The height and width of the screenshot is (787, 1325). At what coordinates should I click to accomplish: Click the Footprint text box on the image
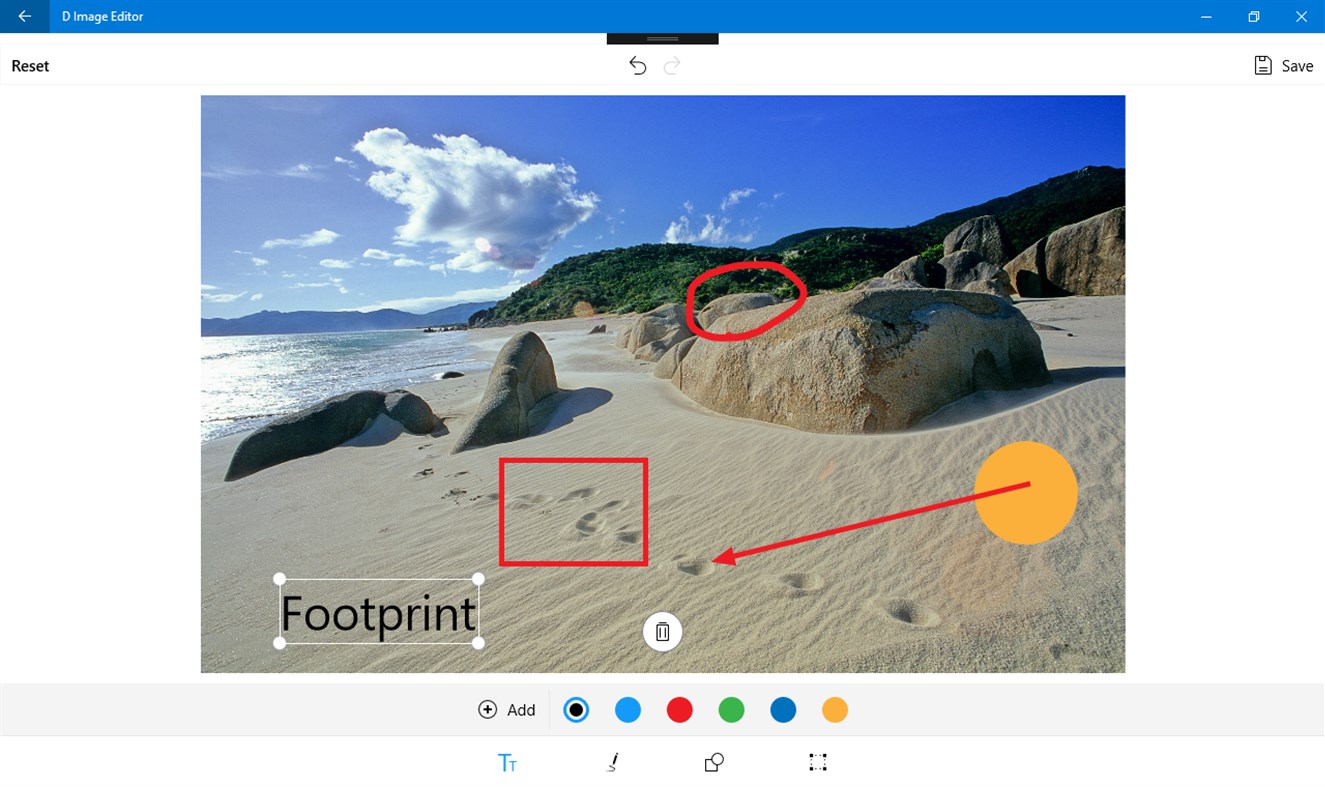379,611
